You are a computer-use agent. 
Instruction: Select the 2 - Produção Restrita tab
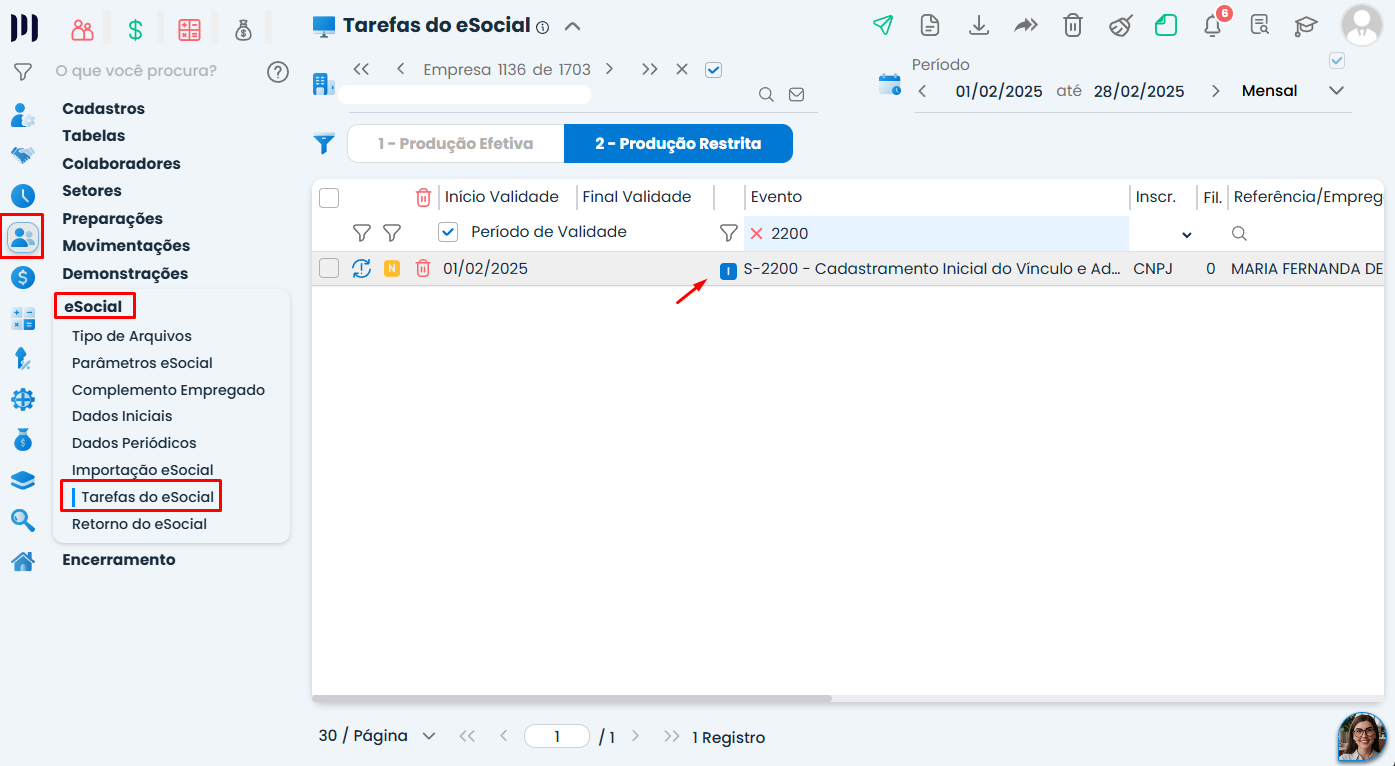click(x=678, y=144)
